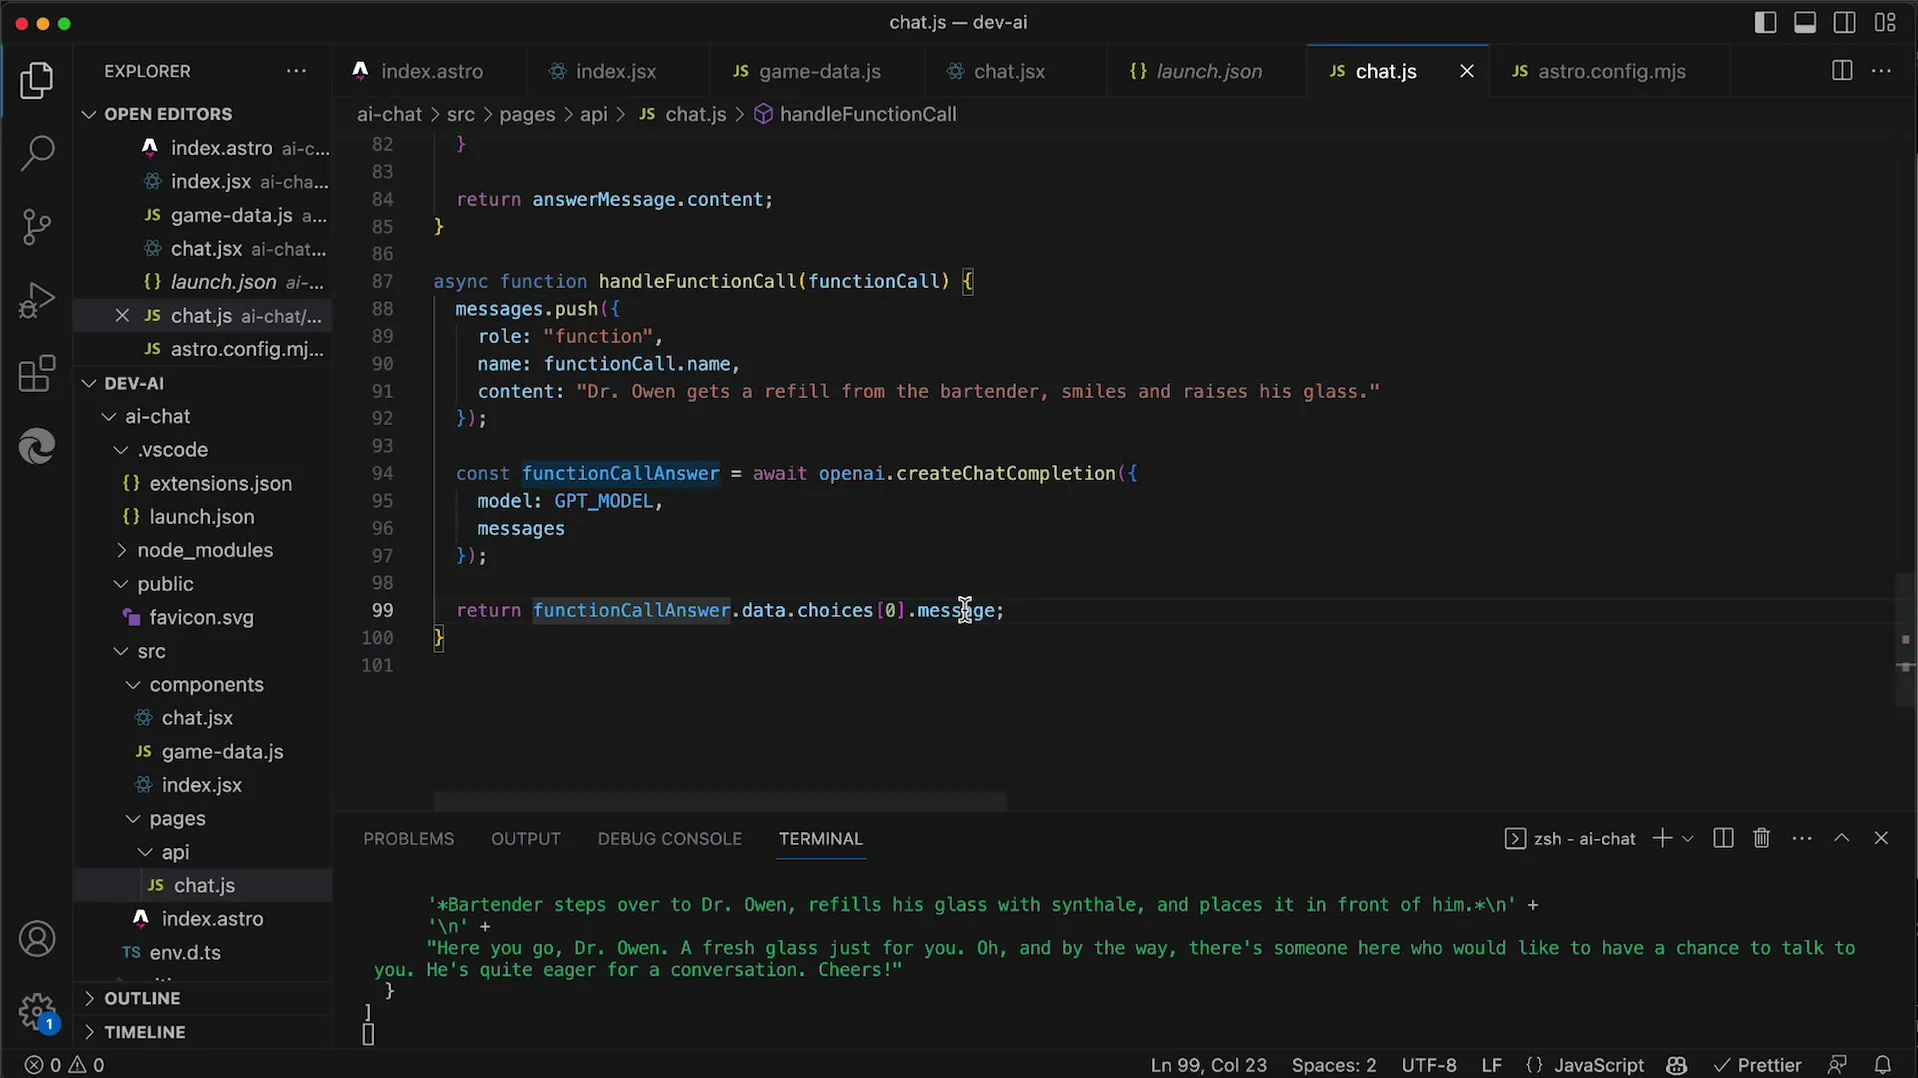Click the Prettier status bar button
Screen dimensions: 1918x1078
(1758, 1065)
